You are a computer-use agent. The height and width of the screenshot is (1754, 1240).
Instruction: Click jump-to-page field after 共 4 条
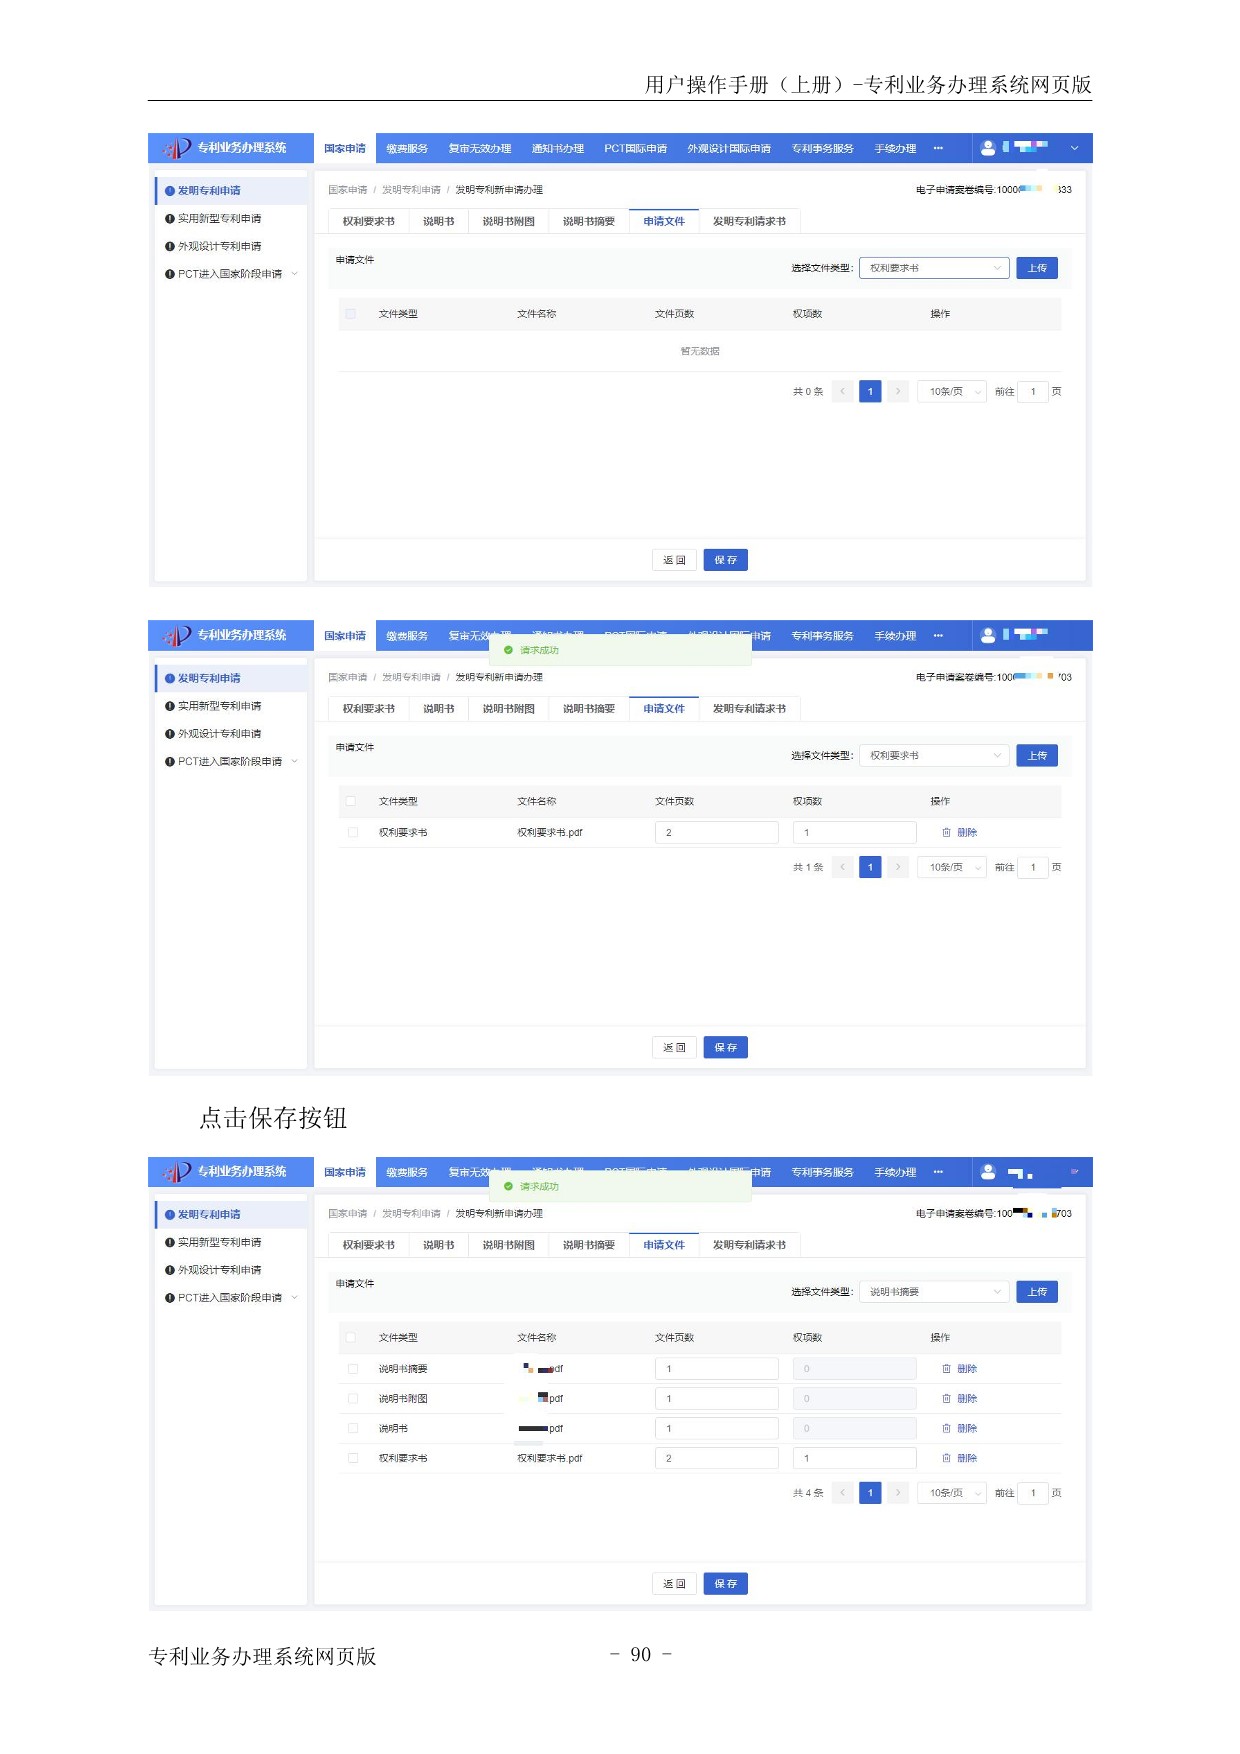(1033, 1493)
